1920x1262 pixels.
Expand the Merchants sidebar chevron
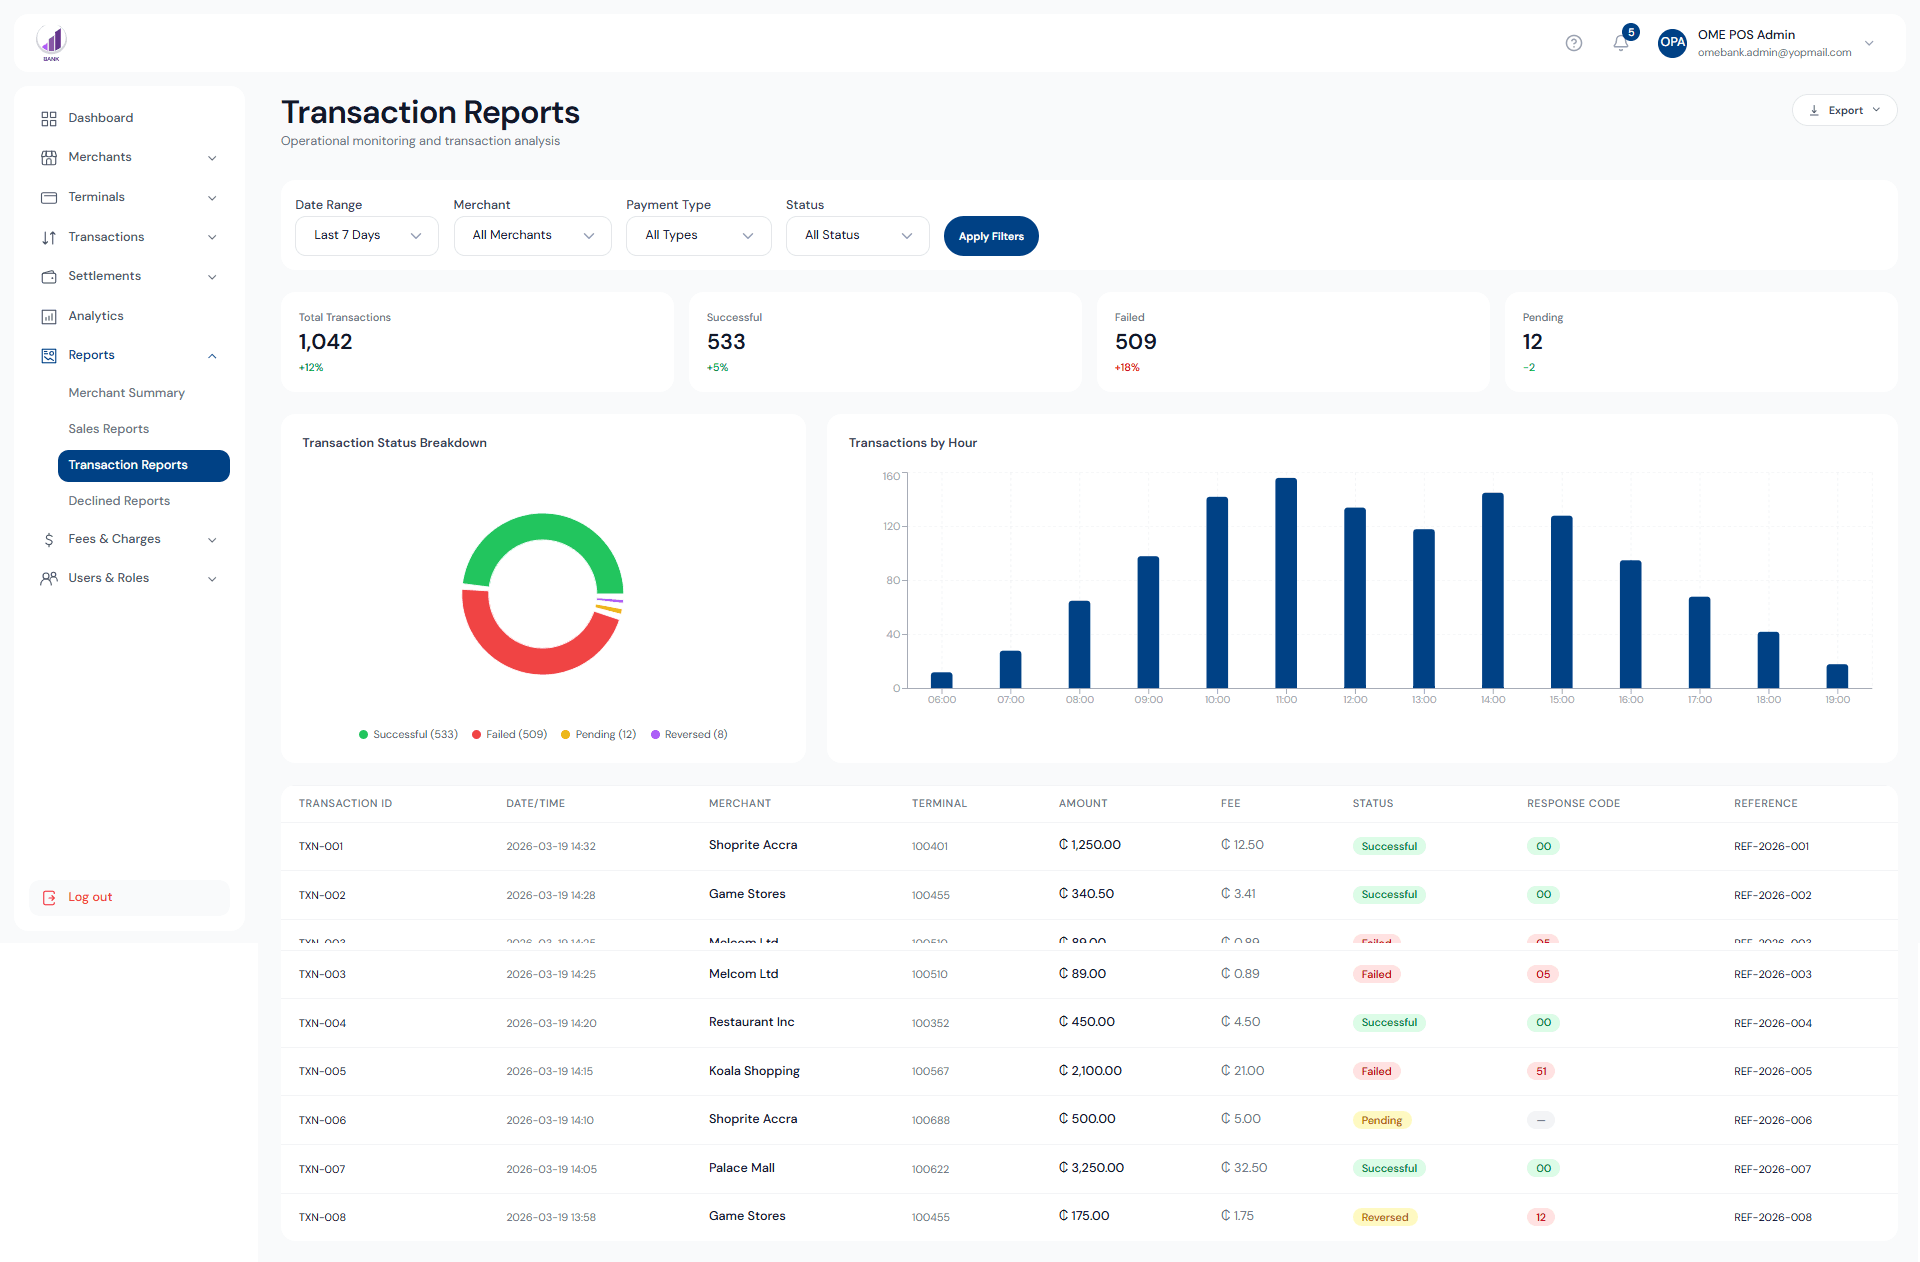[x=212, y=158]
